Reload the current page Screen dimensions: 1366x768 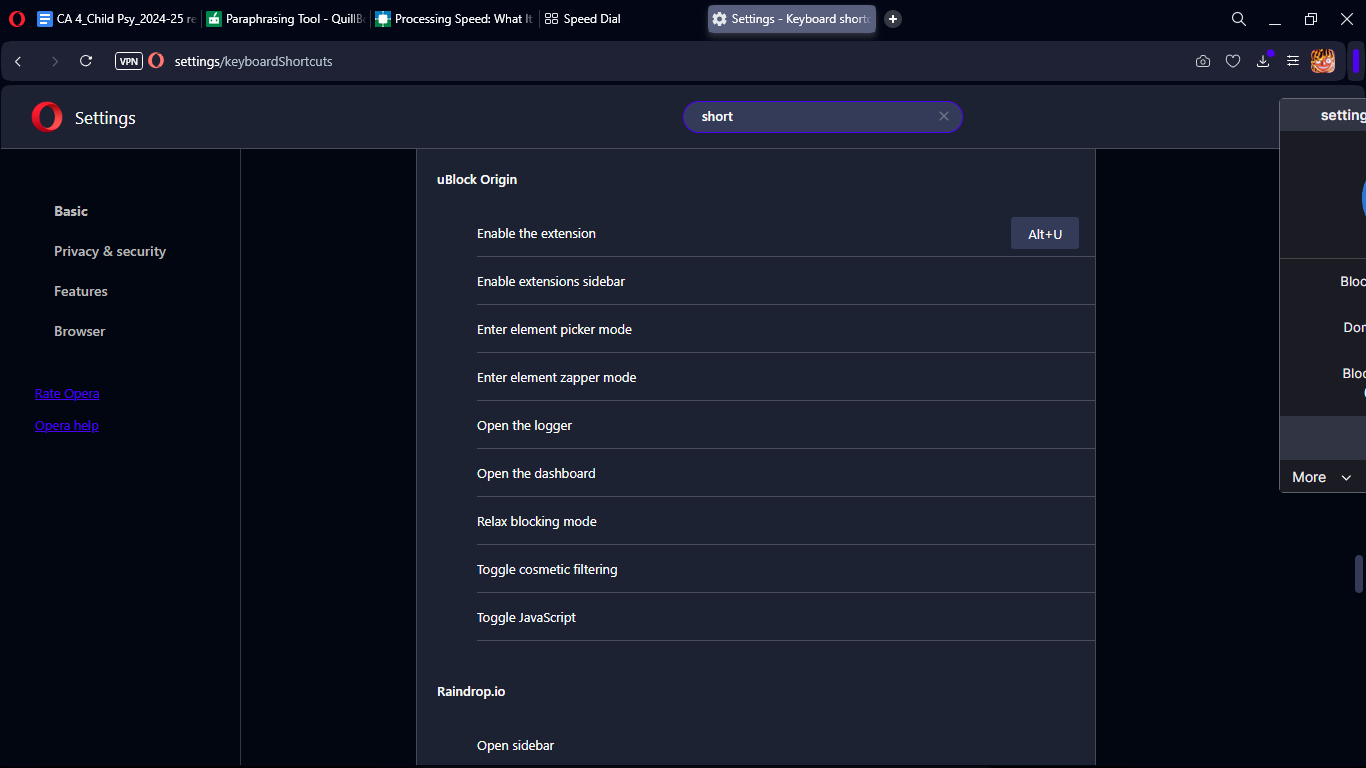(86, 61)
